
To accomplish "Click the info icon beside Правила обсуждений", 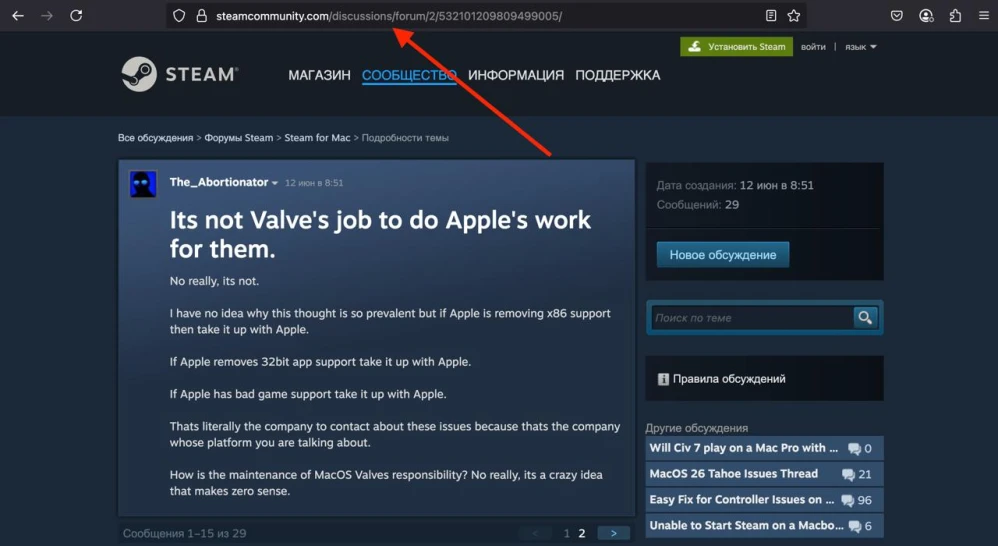I will (x=663, y=379).
